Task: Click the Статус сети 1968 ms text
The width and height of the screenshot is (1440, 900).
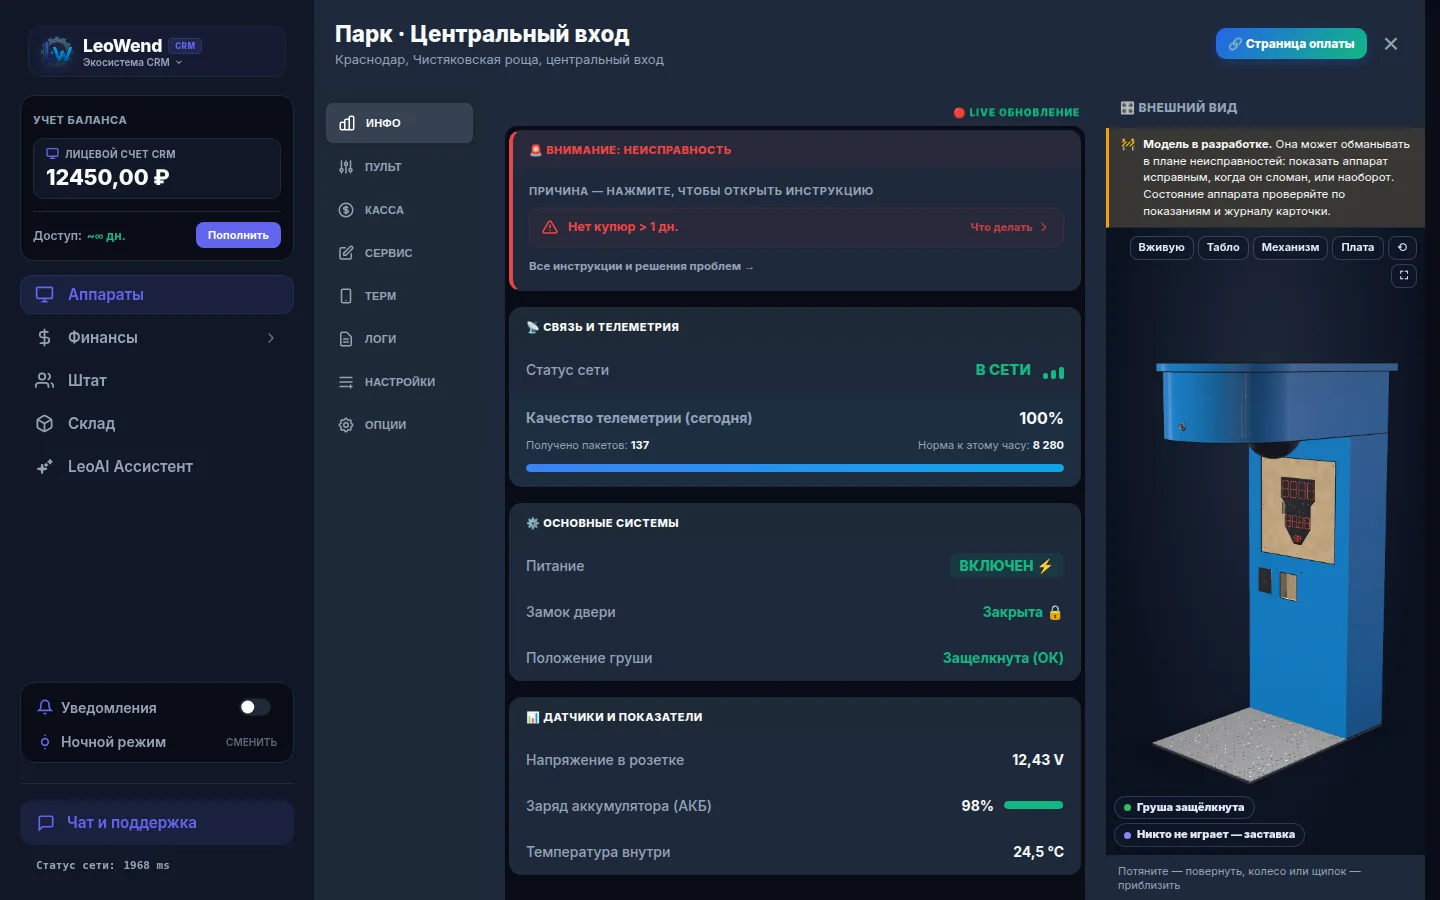Action: coord(103,865)
